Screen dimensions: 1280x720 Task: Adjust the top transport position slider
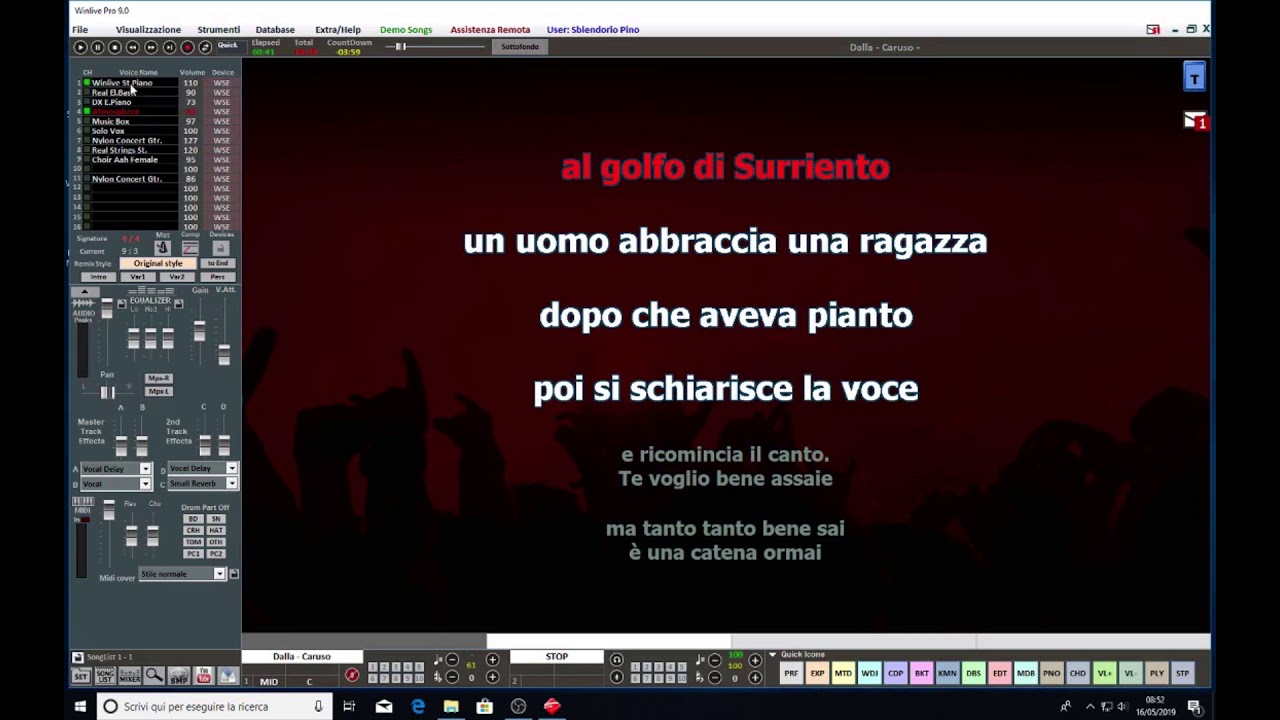(x=401, y=47)
